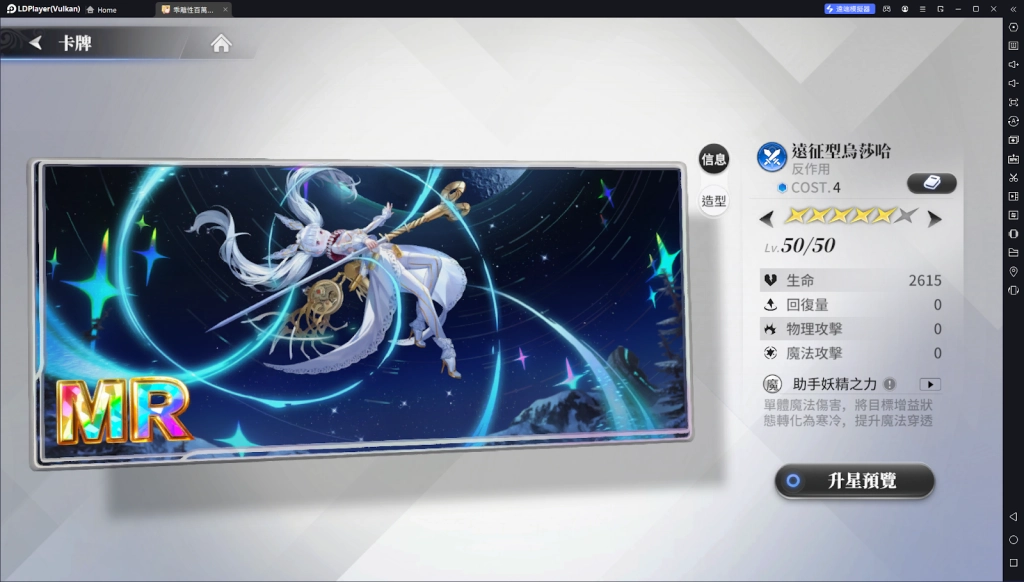Select the 信息 info tab

pyautogui.click(x=713, y=159)
